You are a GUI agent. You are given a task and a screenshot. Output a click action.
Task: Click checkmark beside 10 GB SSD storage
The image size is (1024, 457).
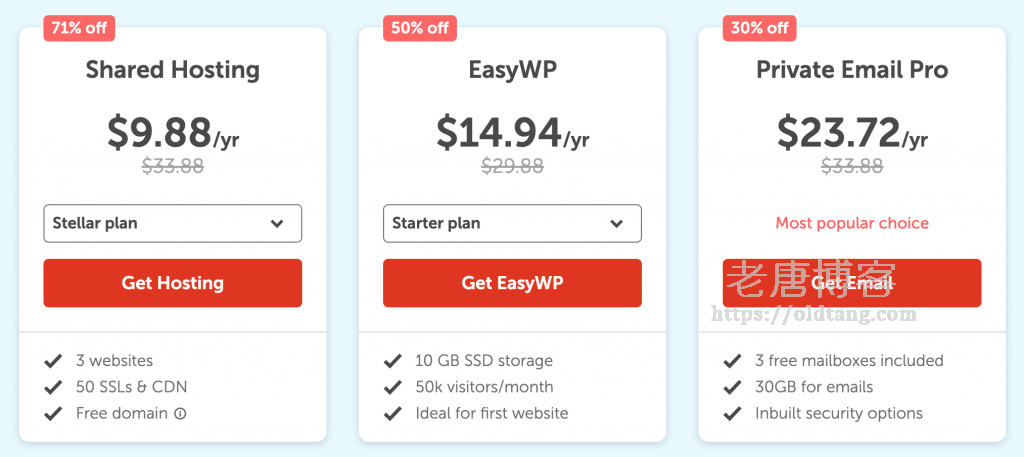pos(392,361)
